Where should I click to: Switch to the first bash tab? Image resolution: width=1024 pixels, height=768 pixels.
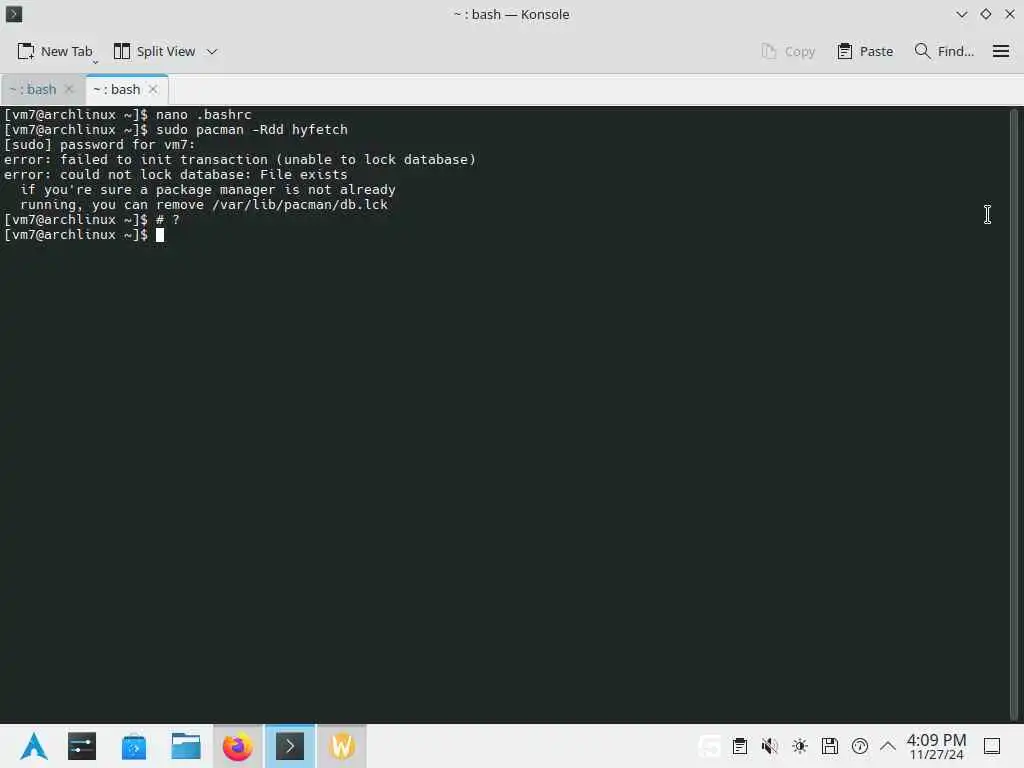click(x=33, y=89)
